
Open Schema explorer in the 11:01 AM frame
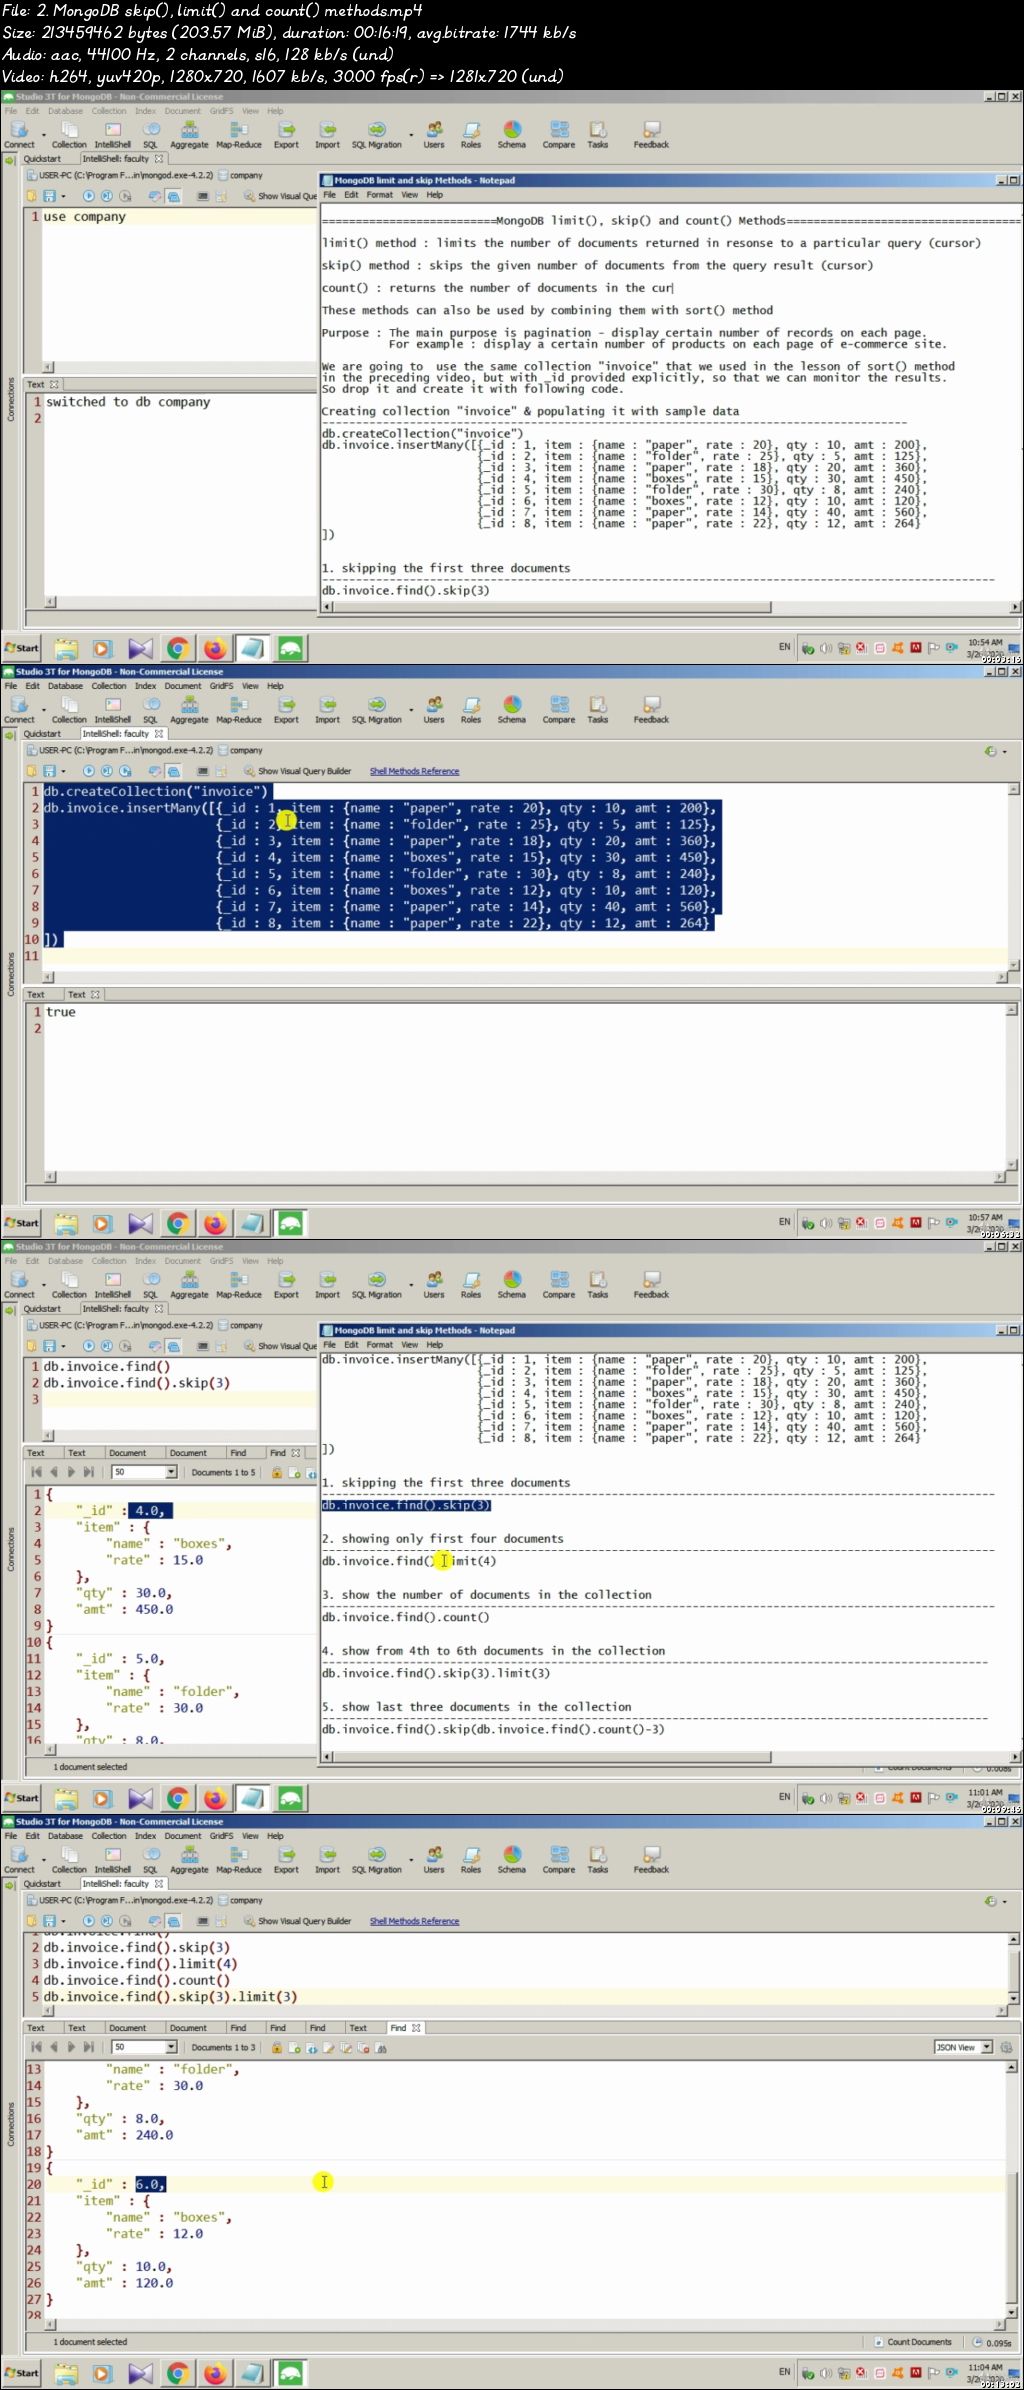click(x=511, y=1284)
